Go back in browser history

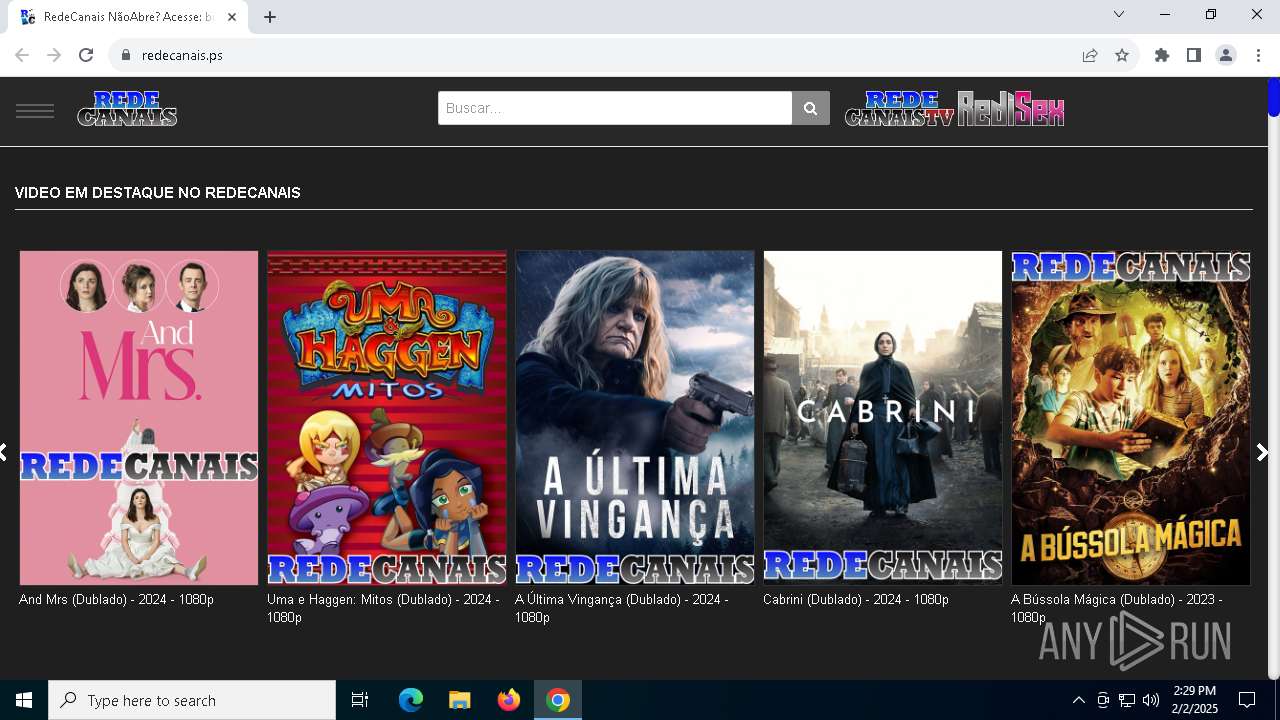pos(22,55)
